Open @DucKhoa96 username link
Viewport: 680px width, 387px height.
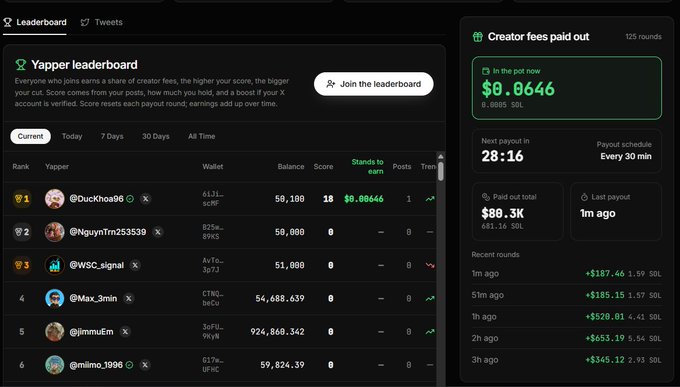point(96,199)
